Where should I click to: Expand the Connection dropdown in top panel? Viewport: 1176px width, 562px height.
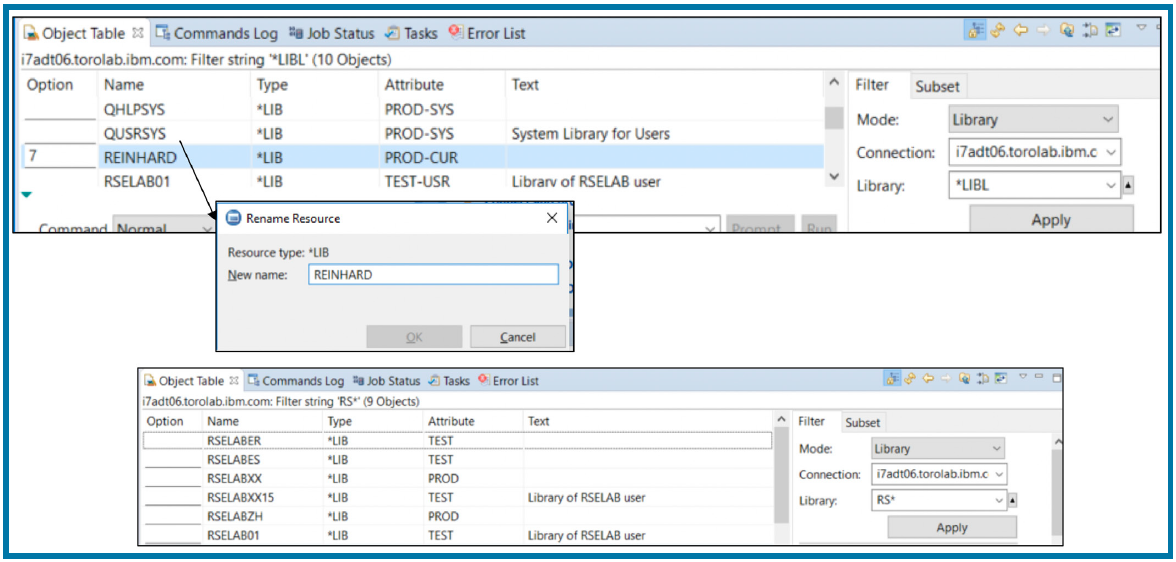point(1033,153)
